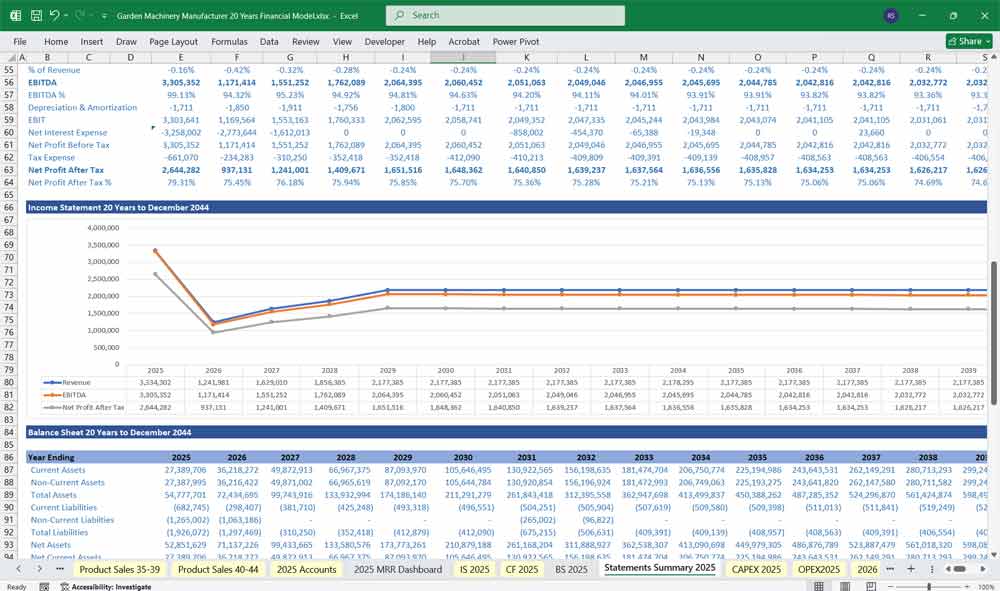Switch to the Formulas ribbon tab
Viewport: 1000px width, 591px height.
[x=229, y=41]
